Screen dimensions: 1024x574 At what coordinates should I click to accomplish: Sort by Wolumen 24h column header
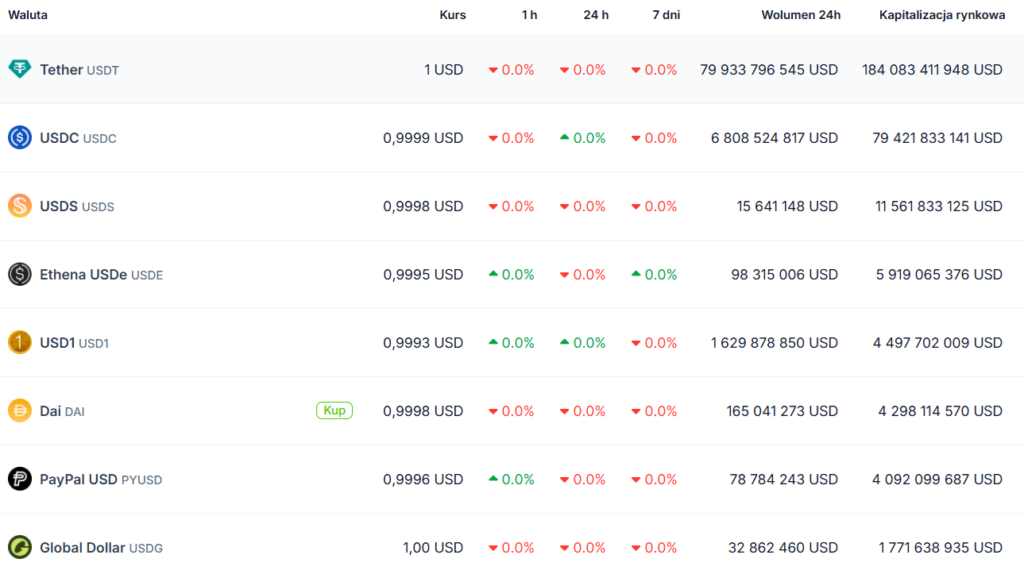click(800, 15)
